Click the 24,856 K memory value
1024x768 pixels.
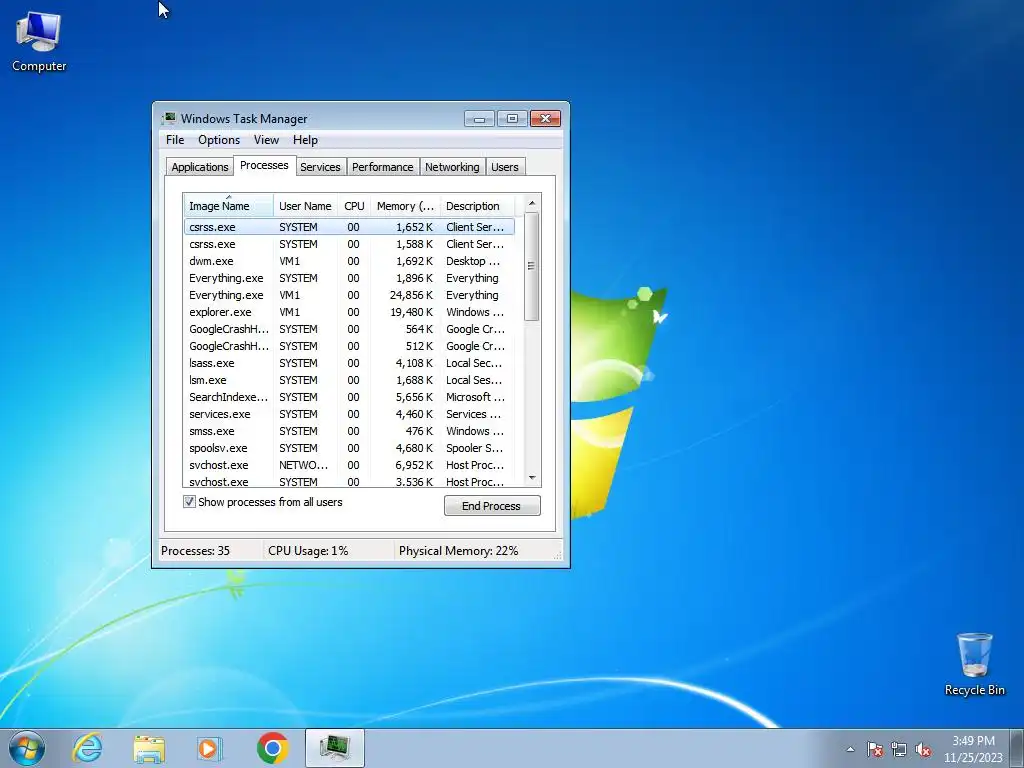click(x=411, y=295)
